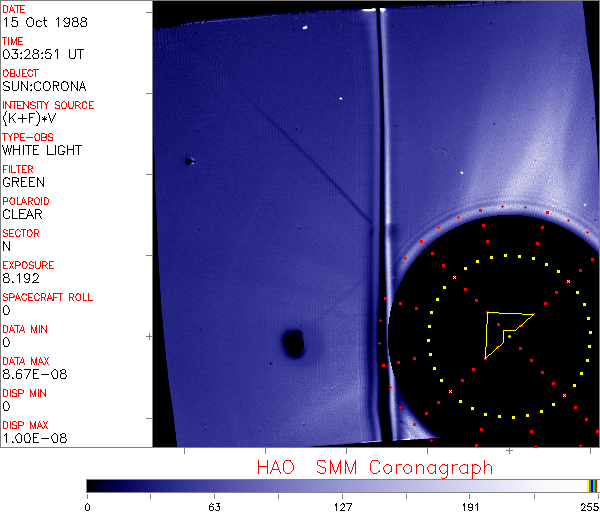Click the multicolored end of the color bar
Image resolution: width=600 pixels, height=512 pixels.
[x=593, y=485]
